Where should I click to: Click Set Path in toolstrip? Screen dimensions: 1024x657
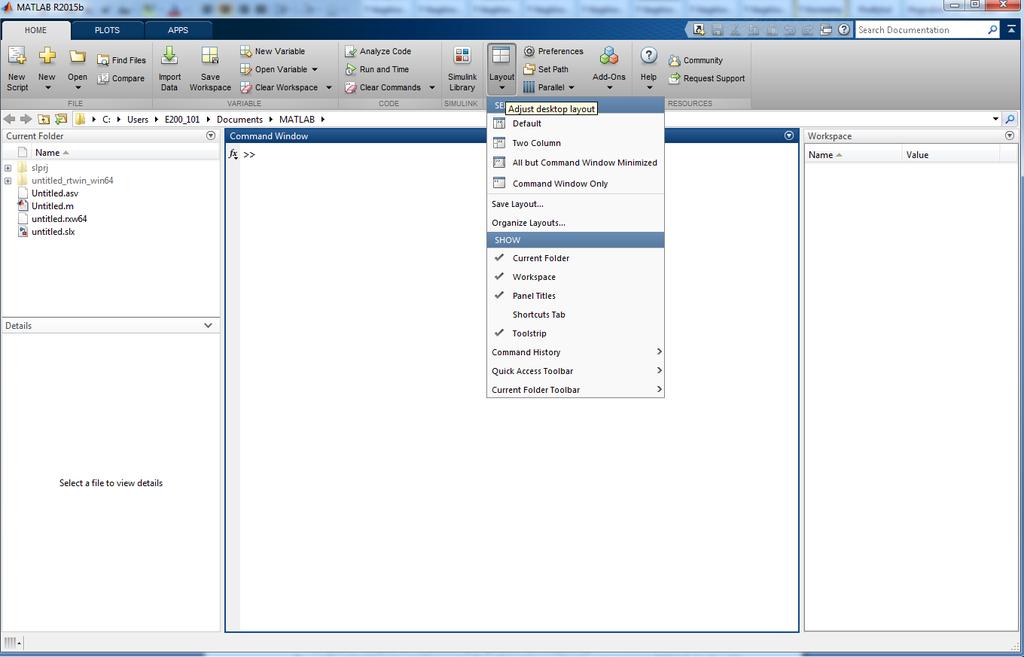[x=546, y=69]
